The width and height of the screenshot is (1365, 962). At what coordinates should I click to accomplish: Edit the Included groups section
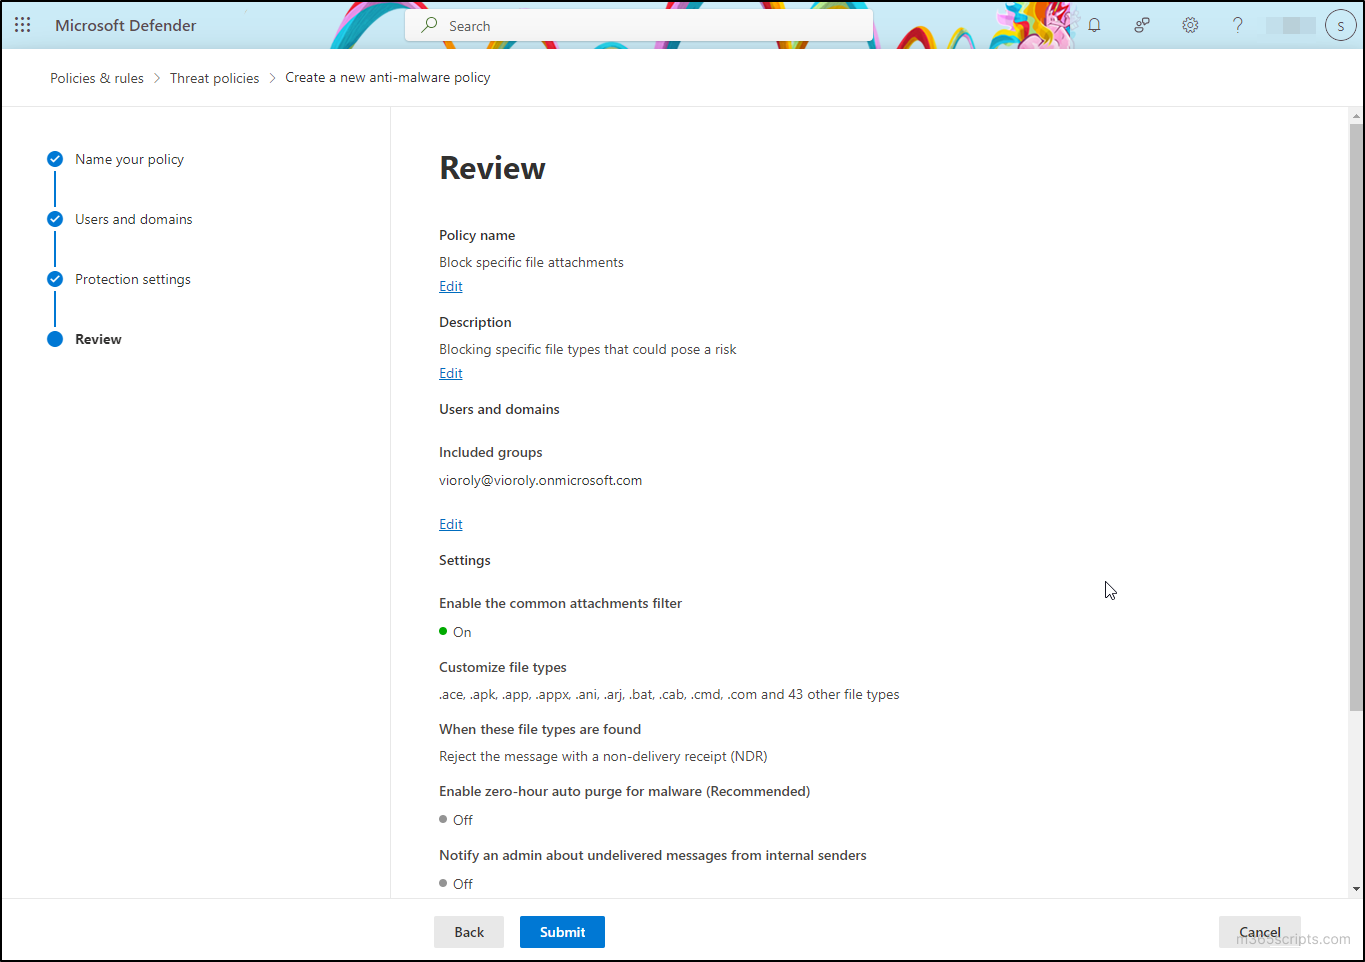[x=451, y=524]
